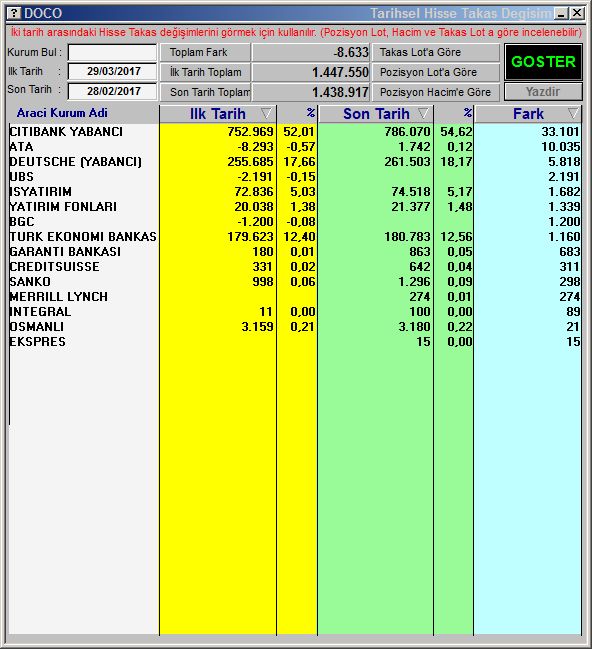Select the CITIBANK YABANCI row
Screen dimensions: 592x649
tap(295, 132)
